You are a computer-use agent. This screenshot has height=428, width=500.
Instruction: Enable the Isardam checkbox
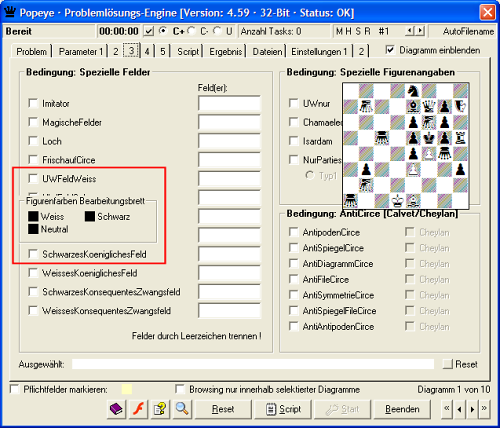[293, 141]
